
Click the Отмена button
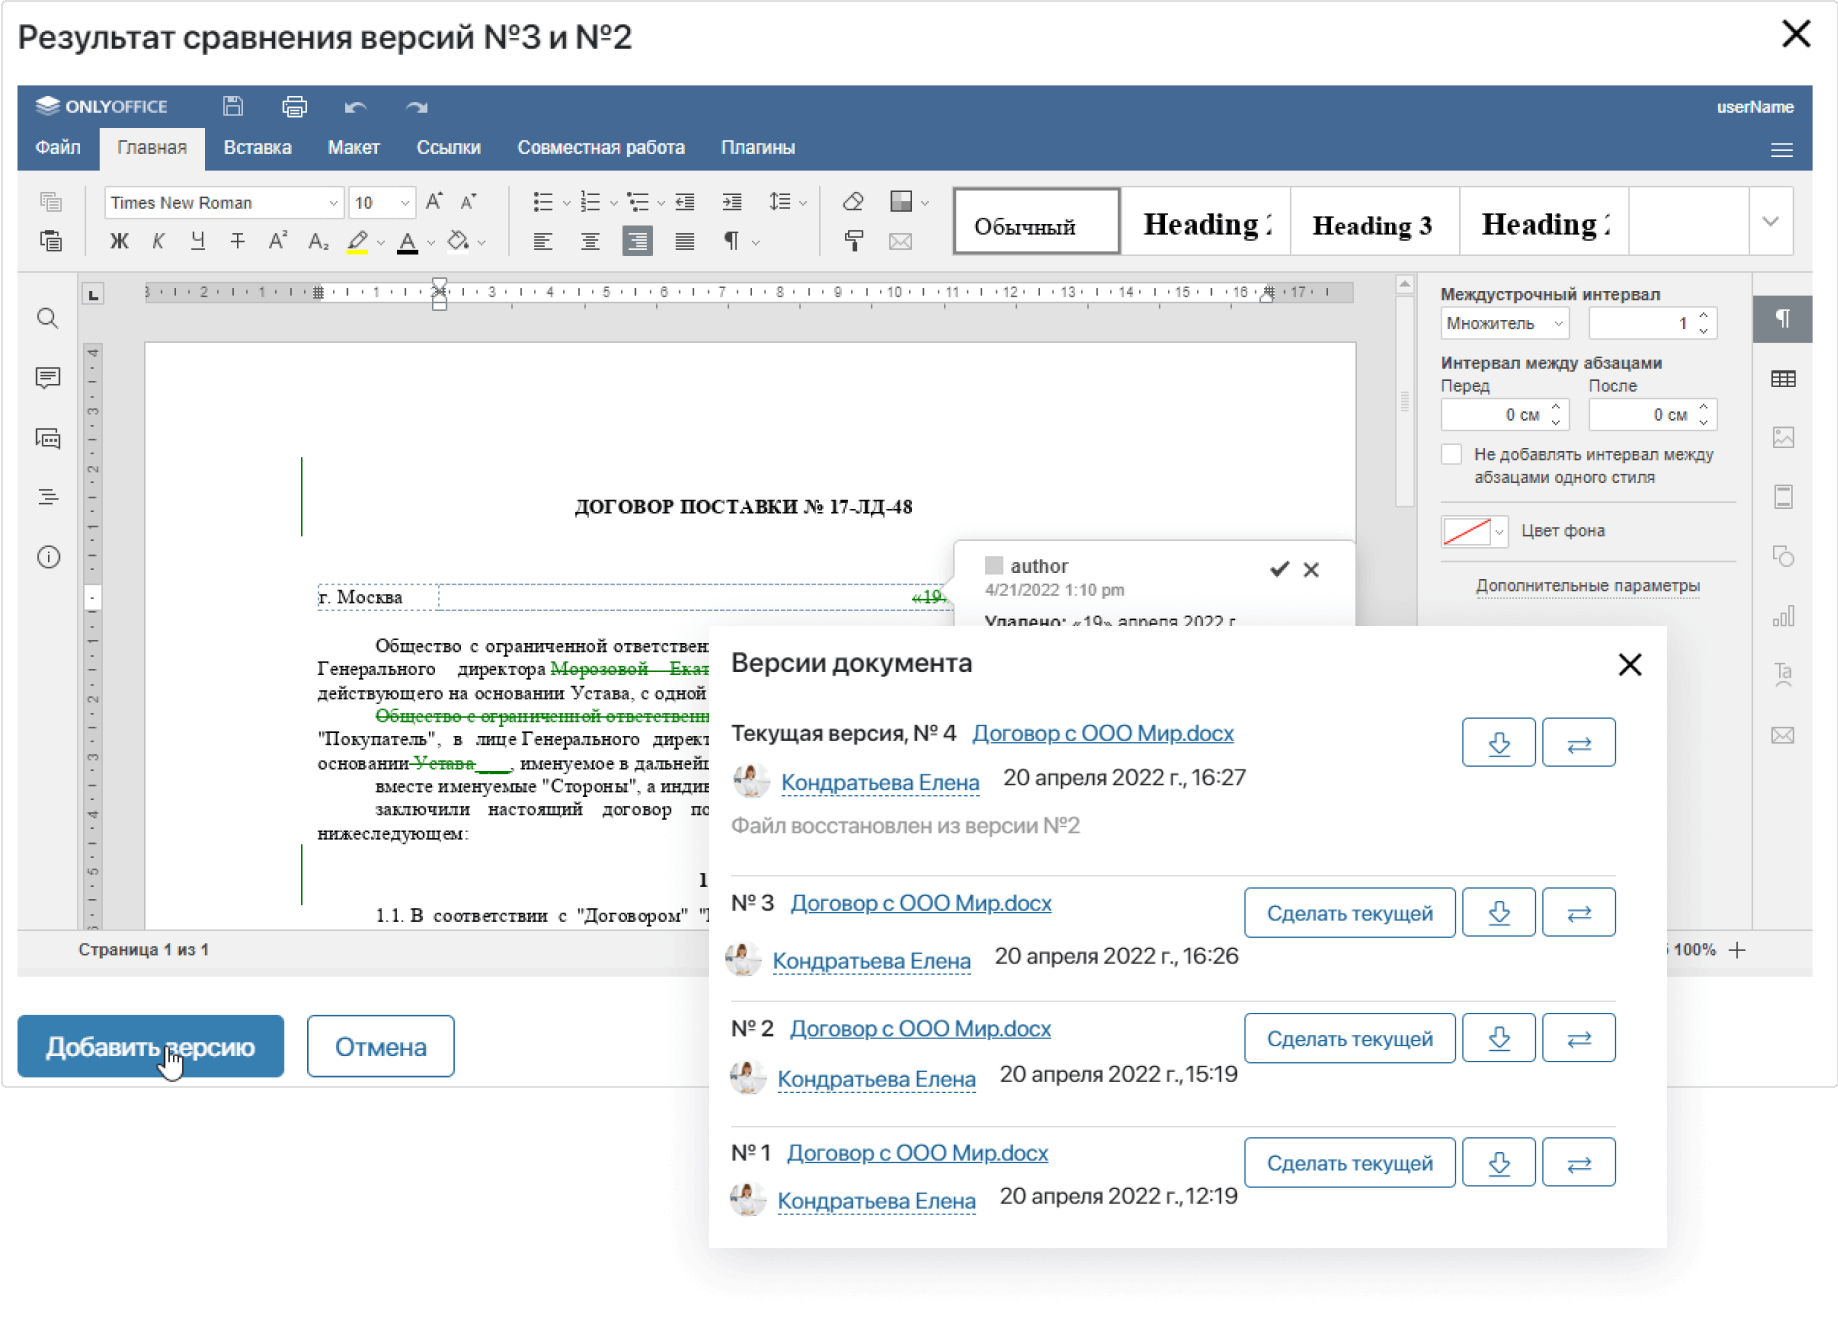[381, 1046]
